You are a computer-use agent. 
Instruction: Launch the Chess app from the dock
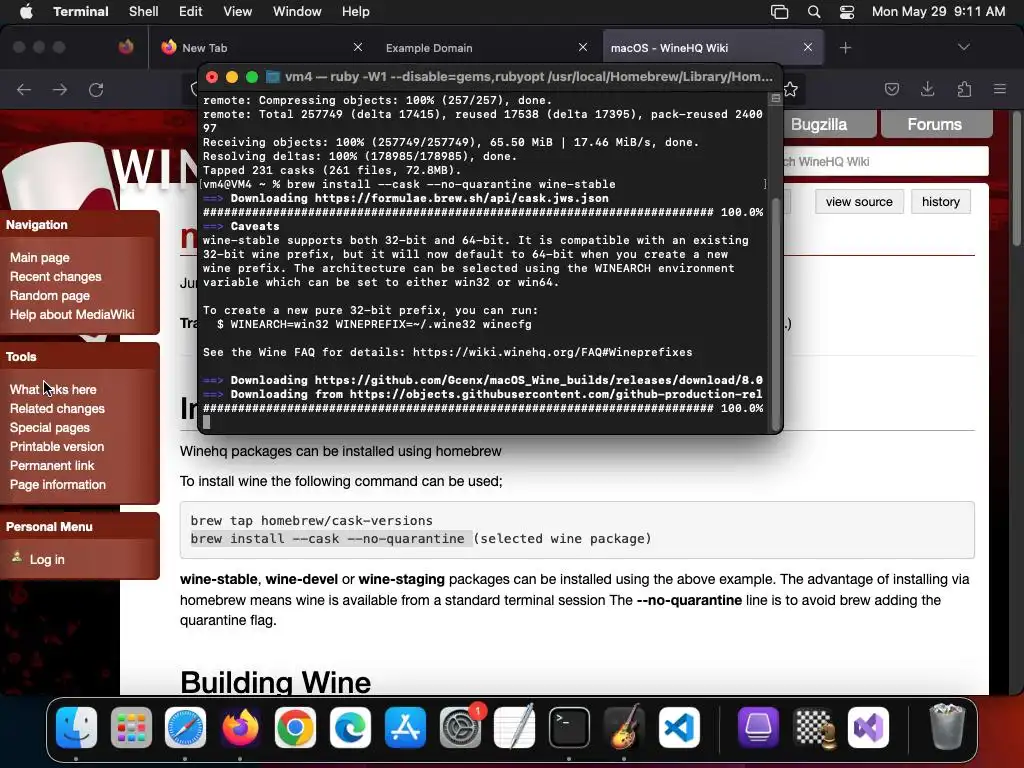coord(814,727)
